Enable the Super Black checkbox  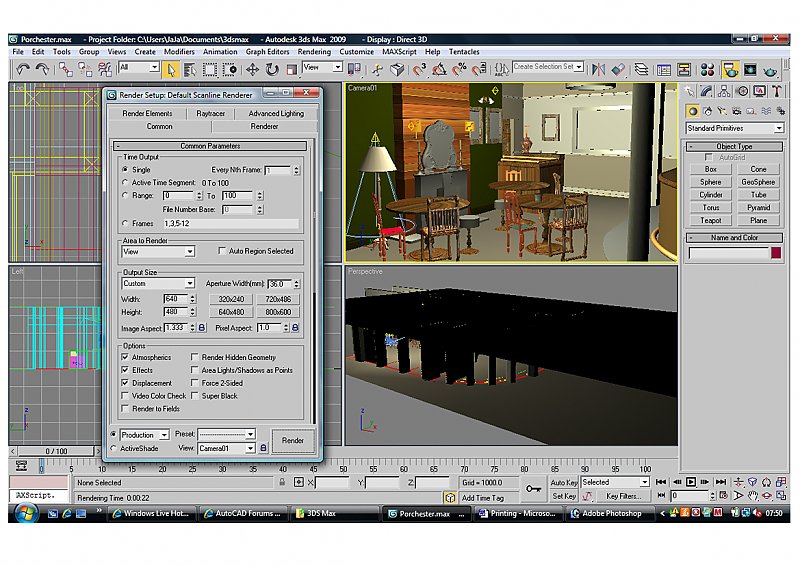pyautogui.click(x=194, y=396)
